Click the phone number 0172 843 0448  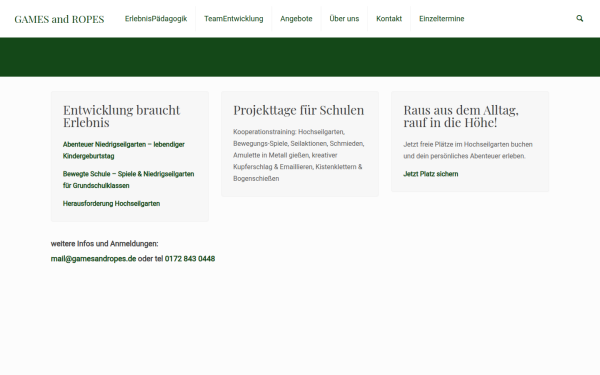[x=190, y=259]
